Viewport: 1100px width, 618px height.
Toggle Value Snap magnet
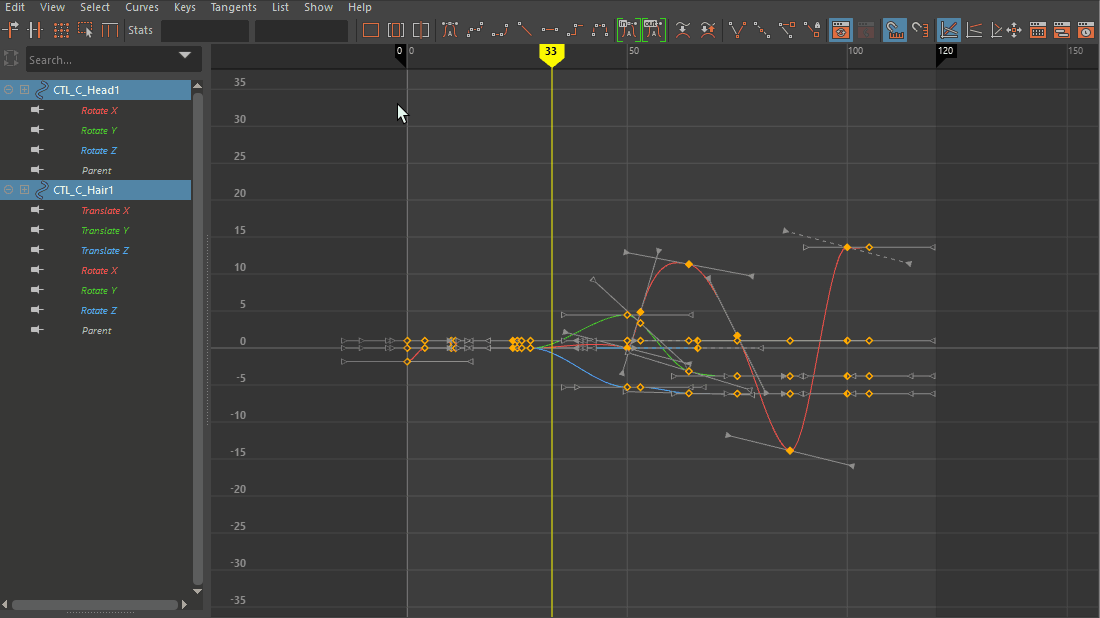920,30
